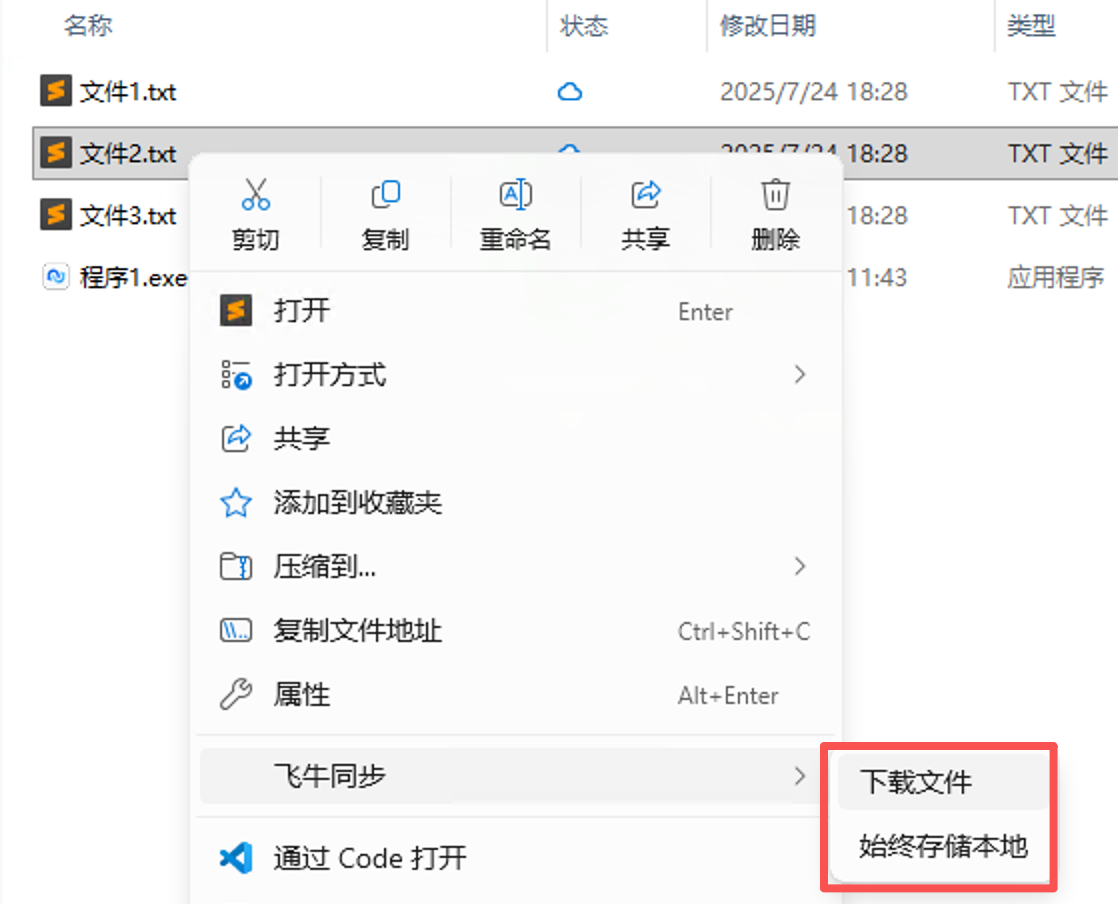Click the Rename (重命名) icon
Viewport: 1118px width, 904px height.
tap(516, 195)
